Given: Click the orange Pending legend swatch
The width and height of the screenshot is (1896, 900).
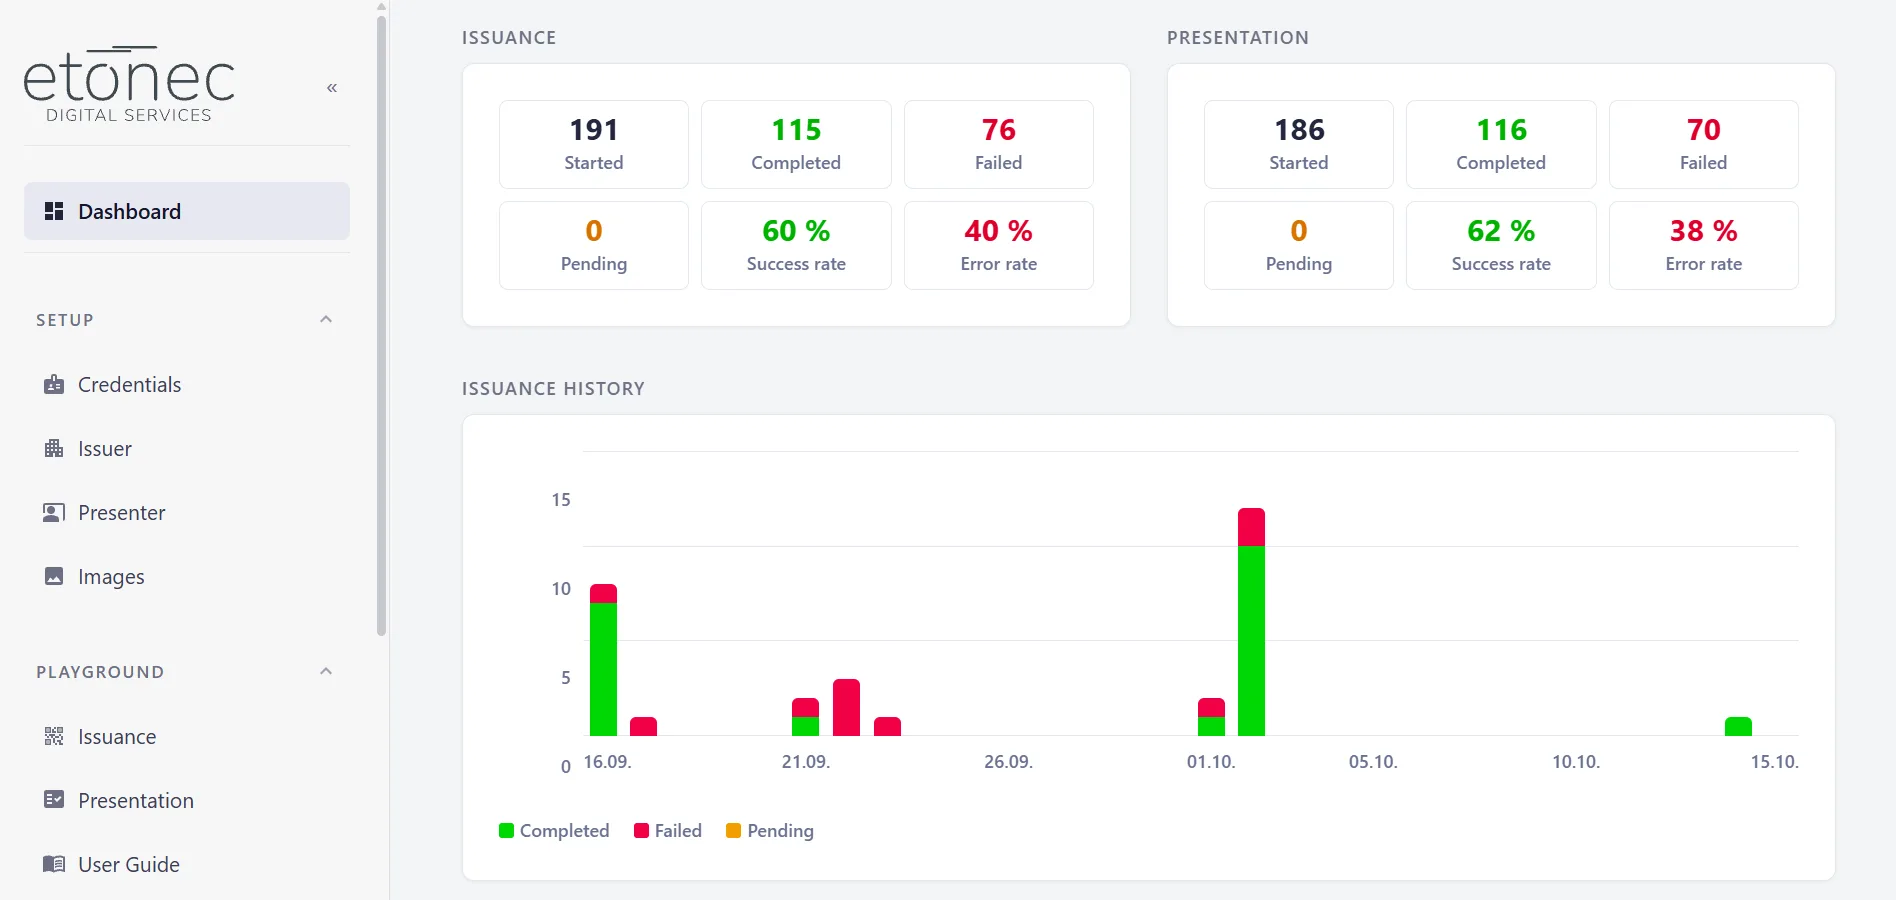Looking at the screenshot, I should click(x=734, y=831).
